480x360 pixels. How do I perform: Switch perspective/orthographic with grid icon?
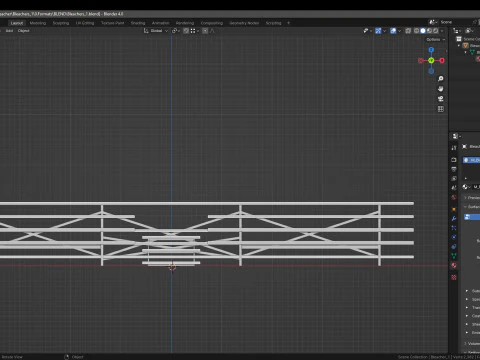tap(441, 109)
